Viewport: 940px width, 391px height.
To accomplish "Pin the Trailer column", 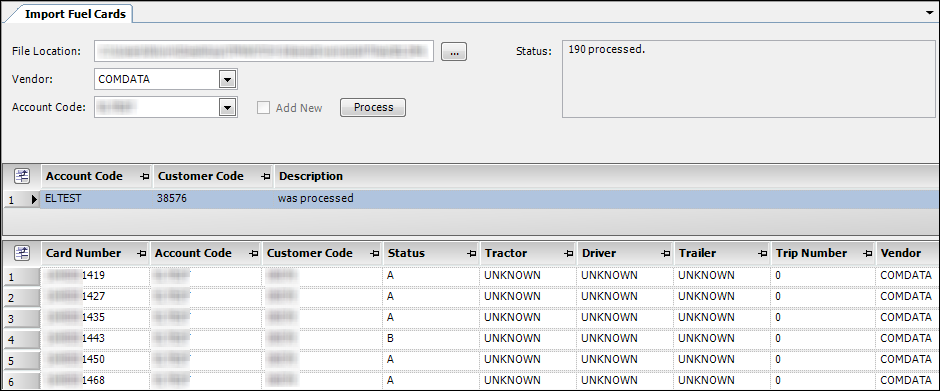I will coord(763,254).
